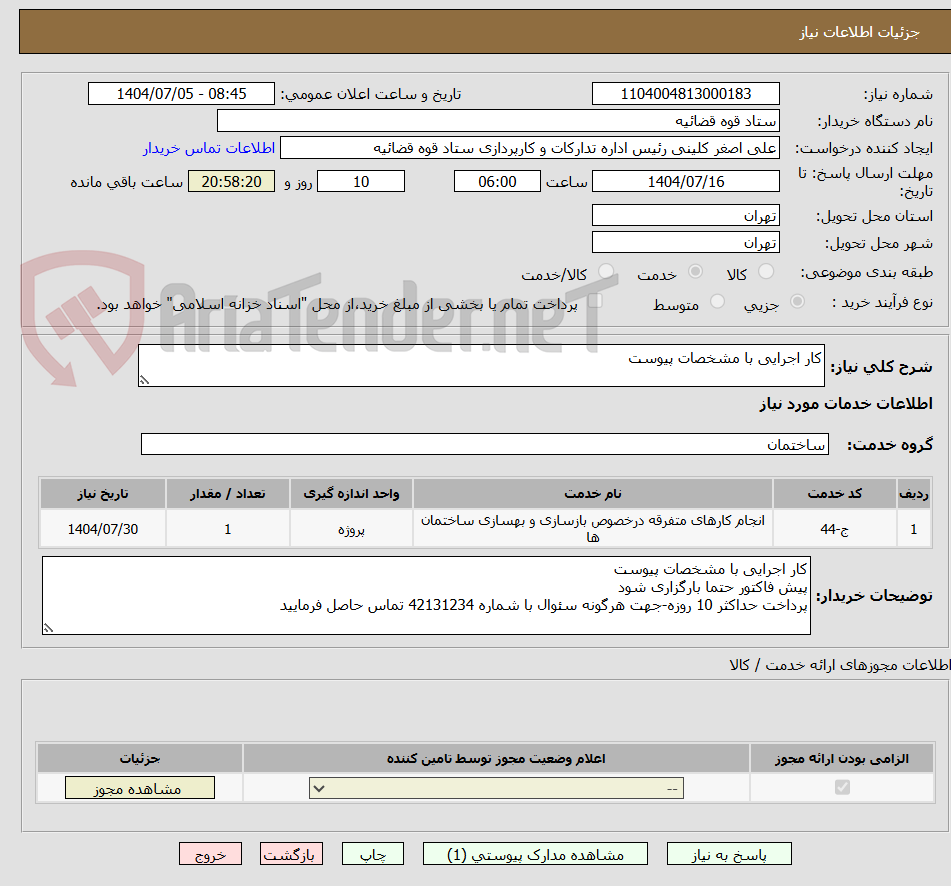Click the الزامی بودن ارائه مجوز checkbox
The width and height of the screenshot is (951, 886).
point(843,787)
